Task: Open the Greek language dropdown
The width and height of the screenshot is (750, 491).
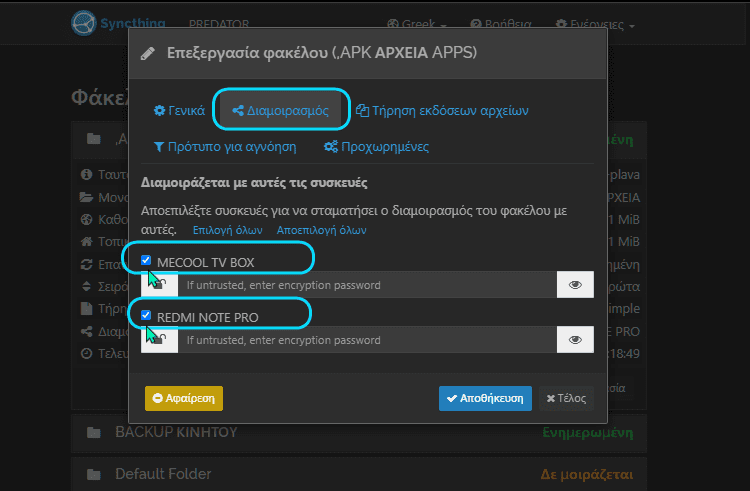Action: 417,24
